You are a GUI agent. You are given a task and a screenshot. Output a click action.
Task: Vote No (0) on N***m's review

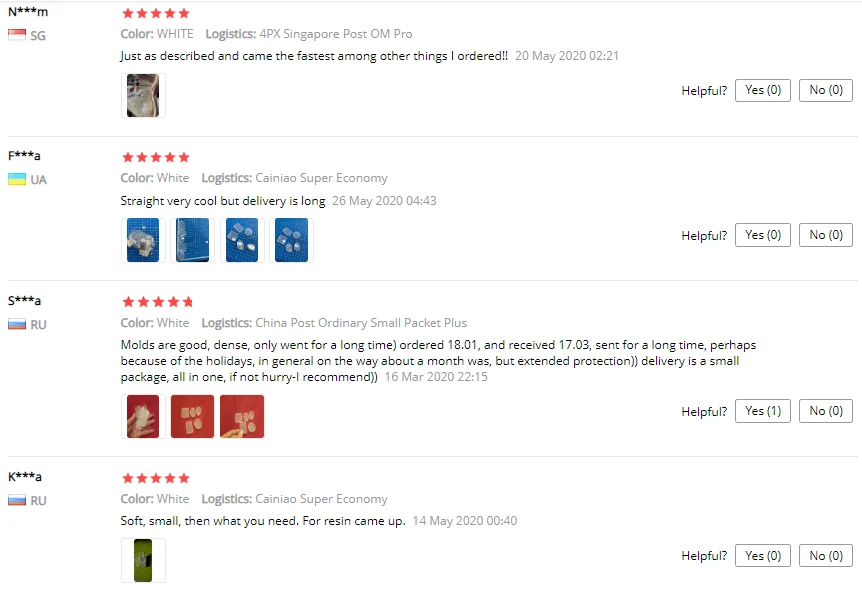(x=826, y=90)
